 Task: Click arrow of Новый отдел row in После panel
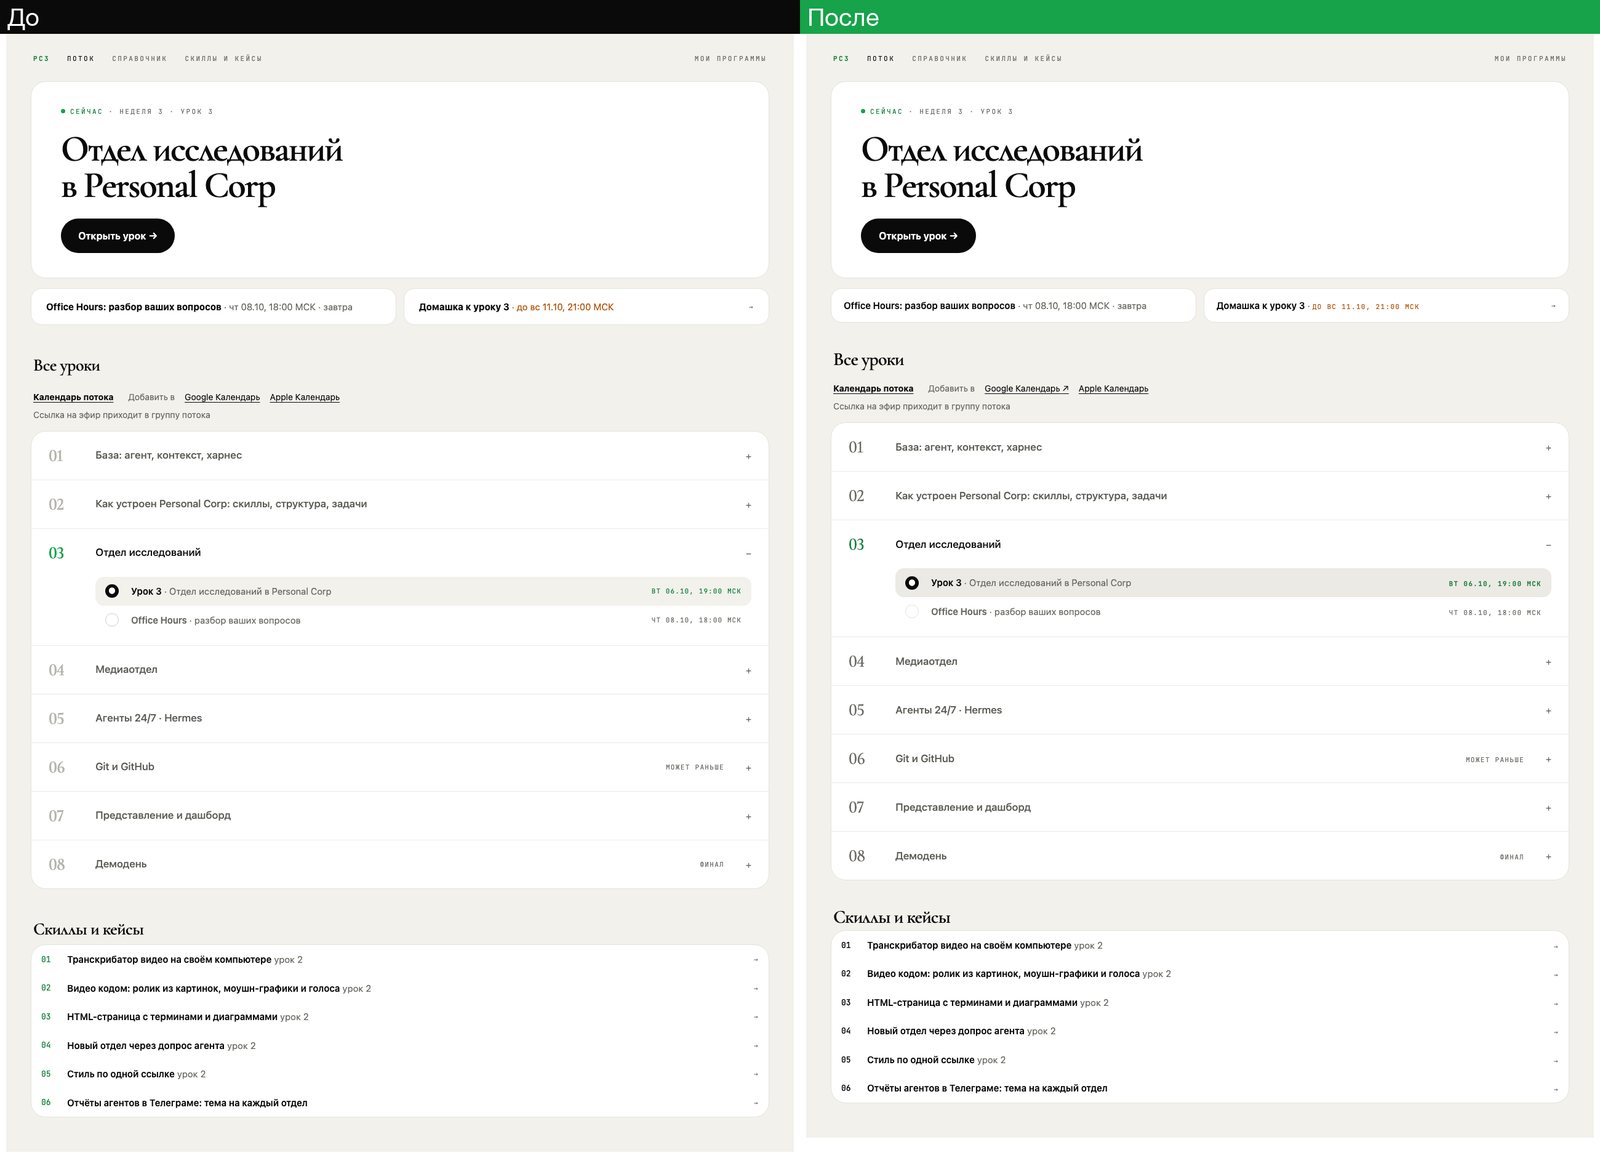tap(1555, 1032)
